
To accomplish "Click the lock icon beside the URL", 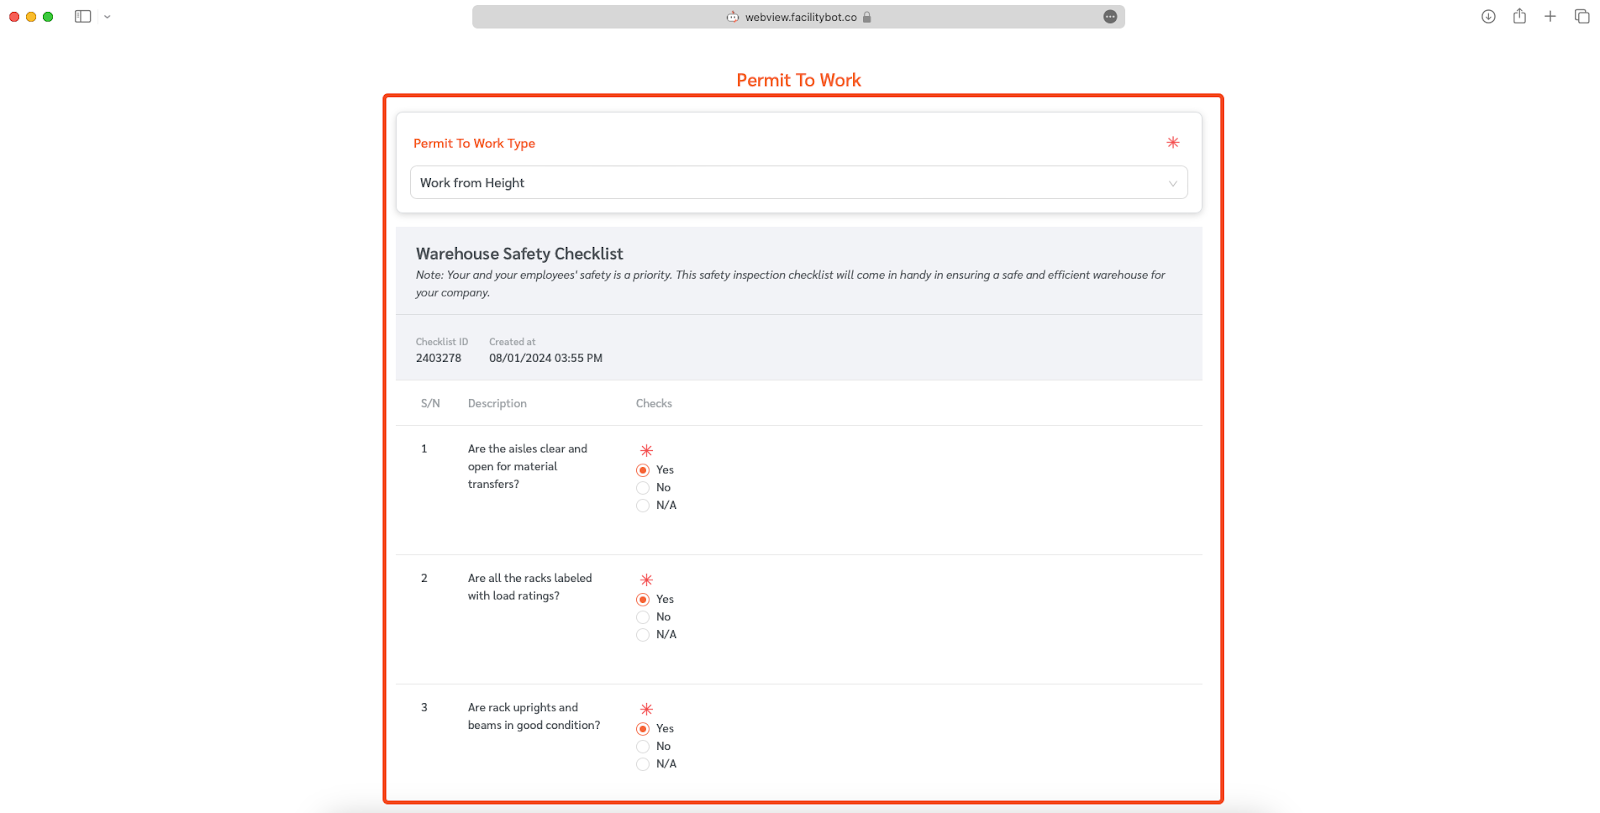I will click(x=867, y=17).
